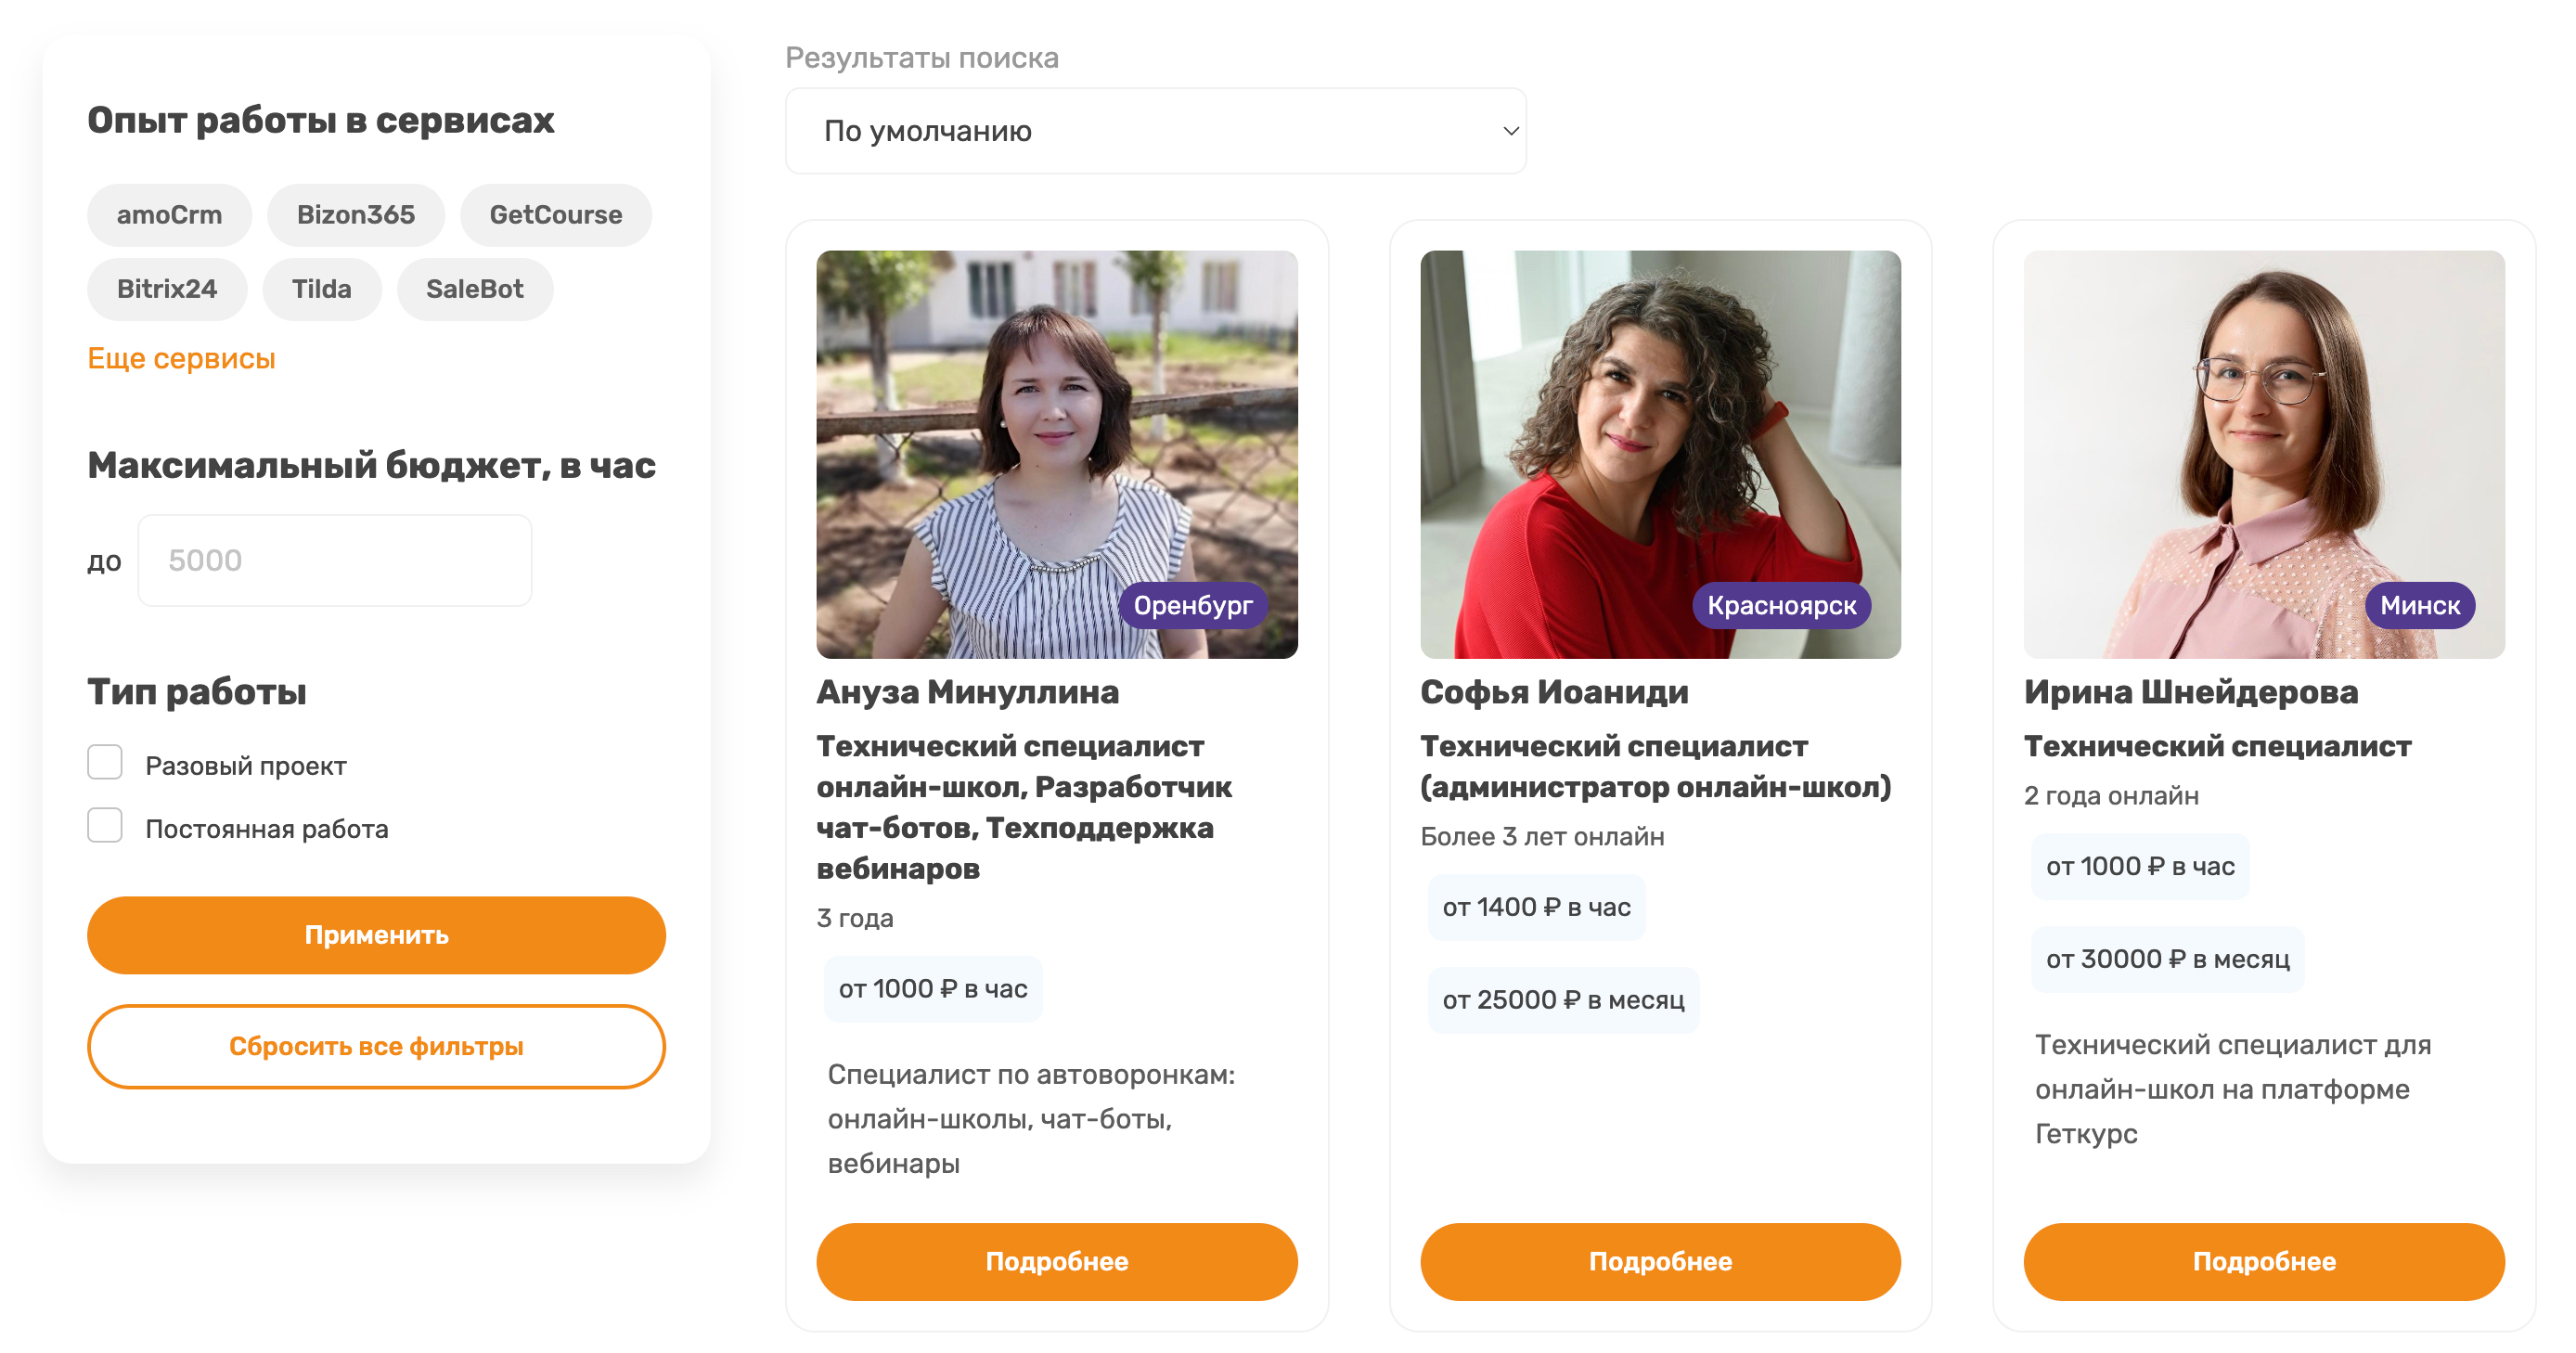Reset filters with "Сбросить все фильтры"

[376, 1046]
